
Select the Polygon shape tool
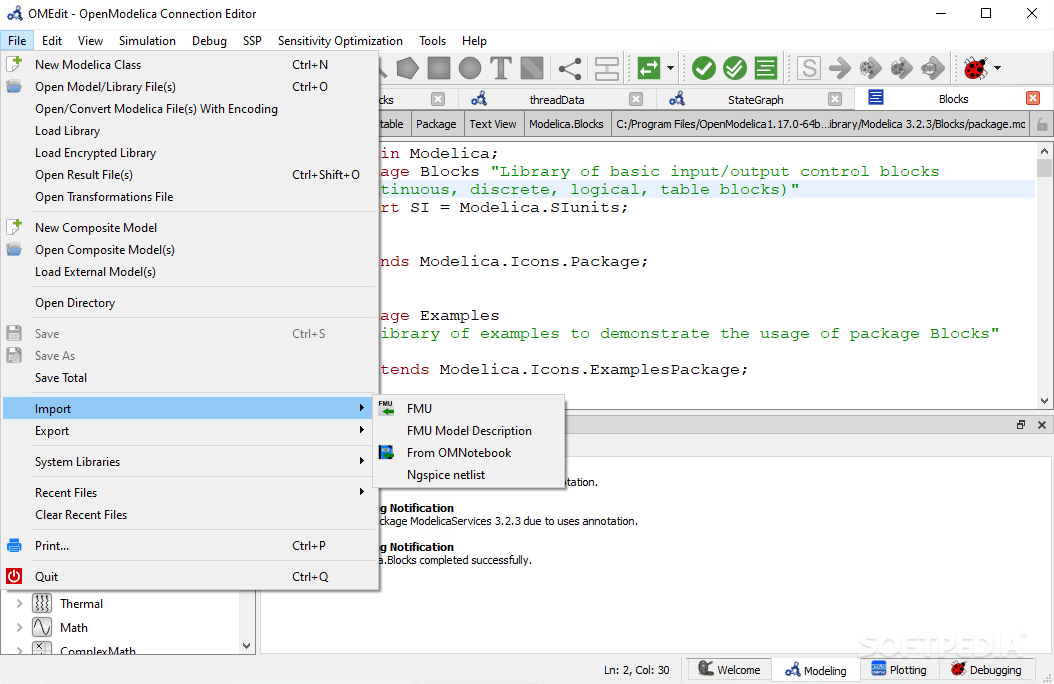pyautogui.click(x=407, y=68)
